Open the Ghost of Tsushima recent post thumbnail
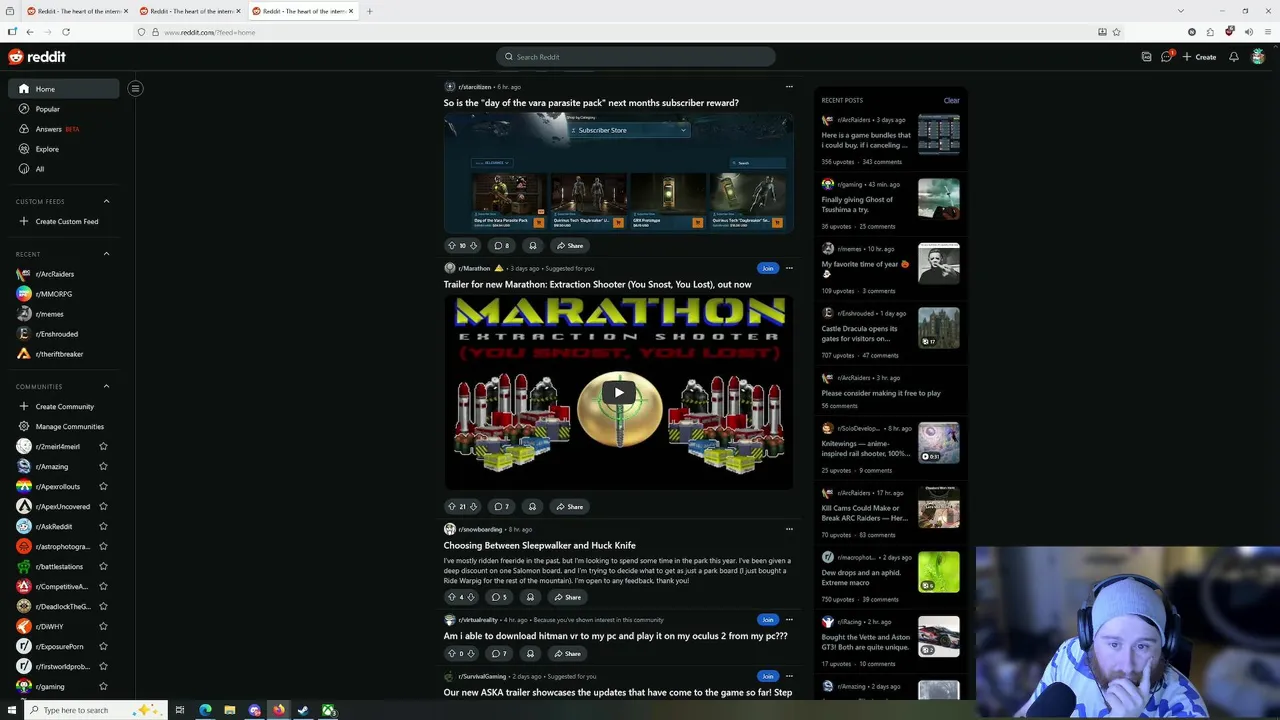 (x=939, y=198)
